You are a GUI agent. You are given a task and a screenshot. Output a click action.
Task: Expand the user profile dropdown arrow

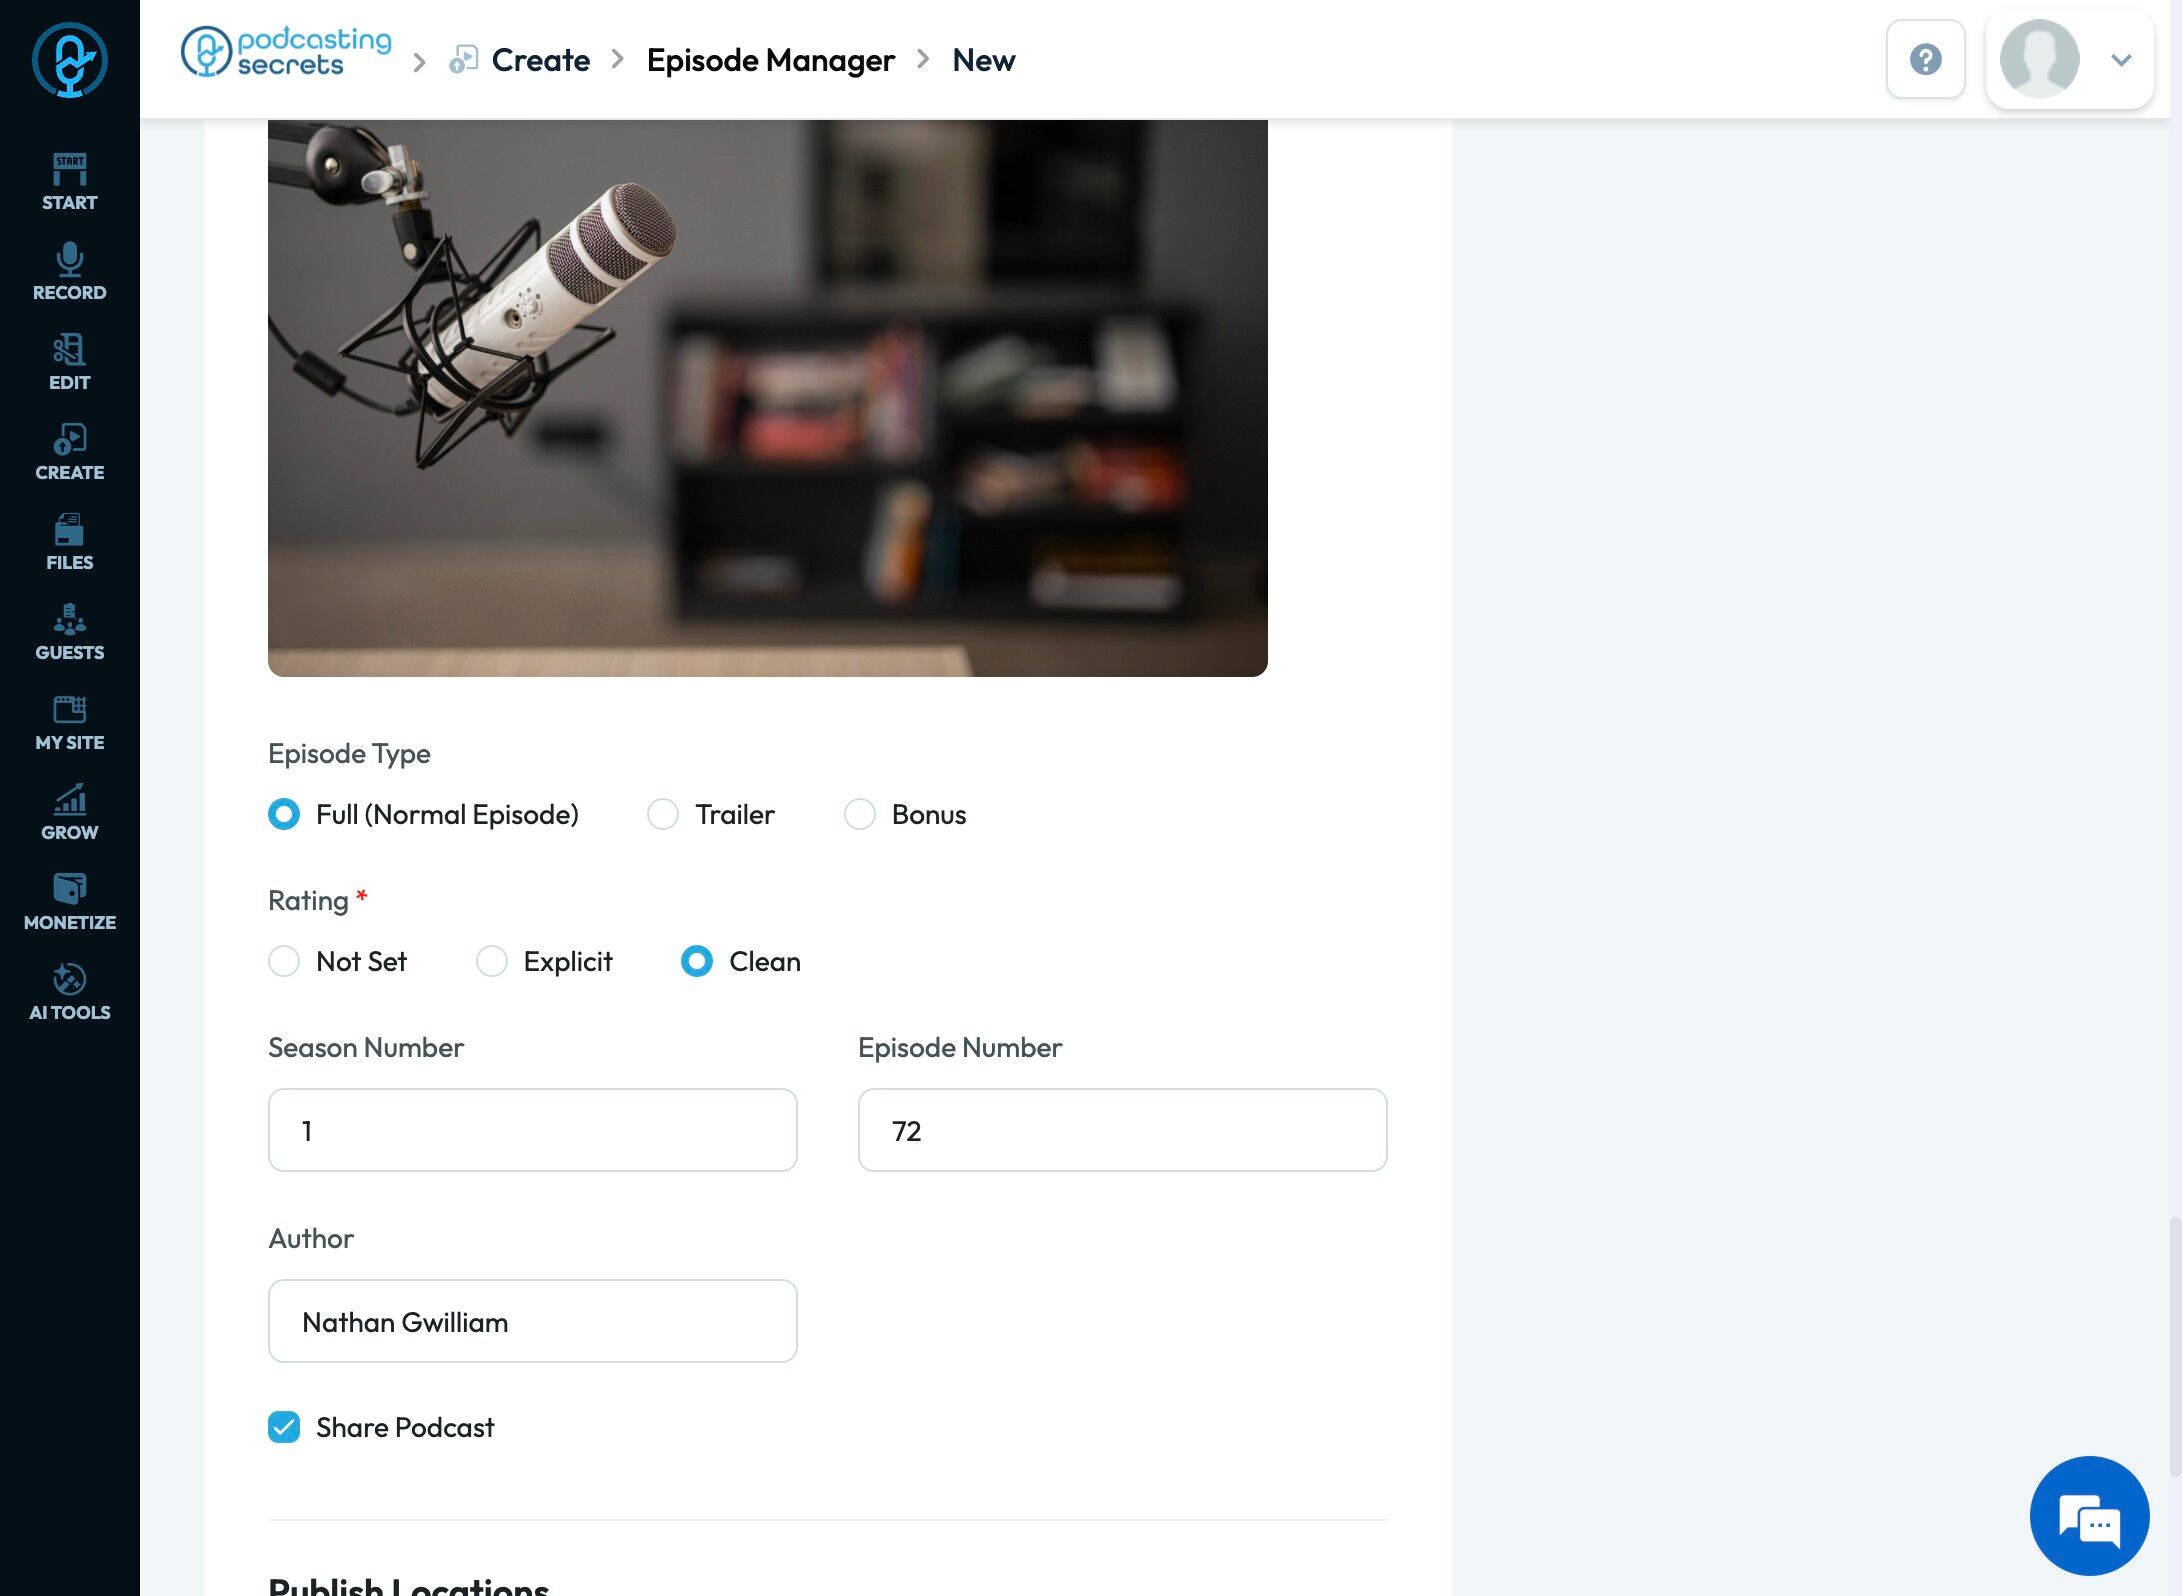pos(2121,60)
